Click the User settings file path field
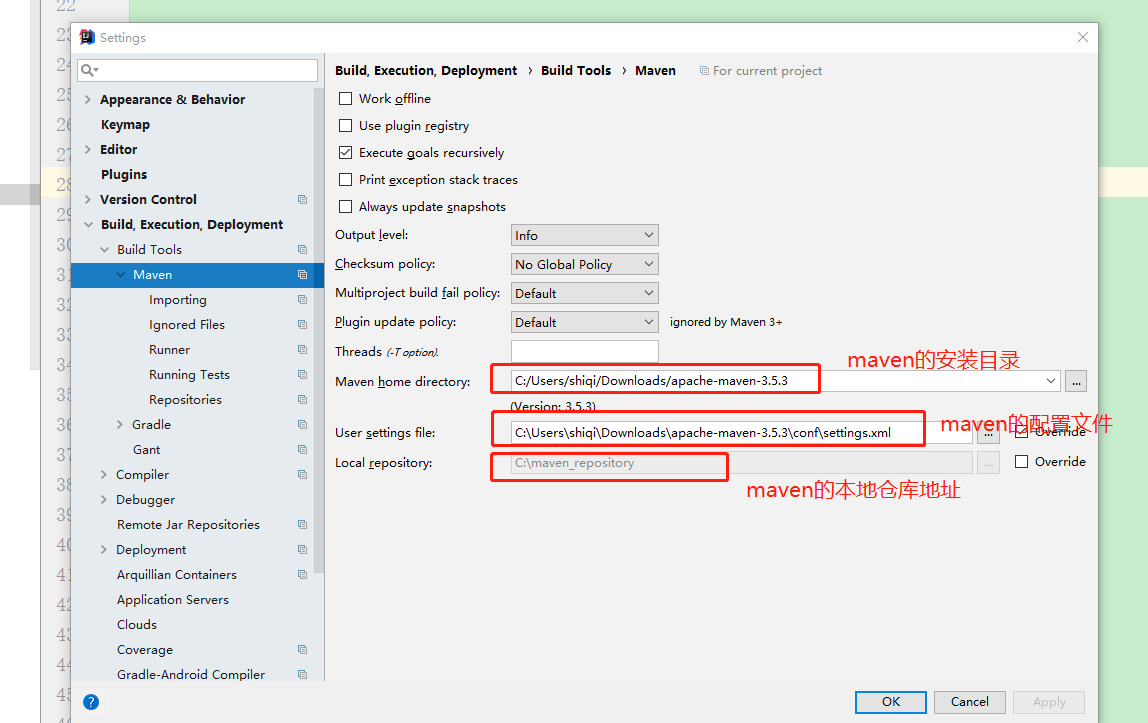This screenshot has width=1148, height=723. tap(742, 433)
